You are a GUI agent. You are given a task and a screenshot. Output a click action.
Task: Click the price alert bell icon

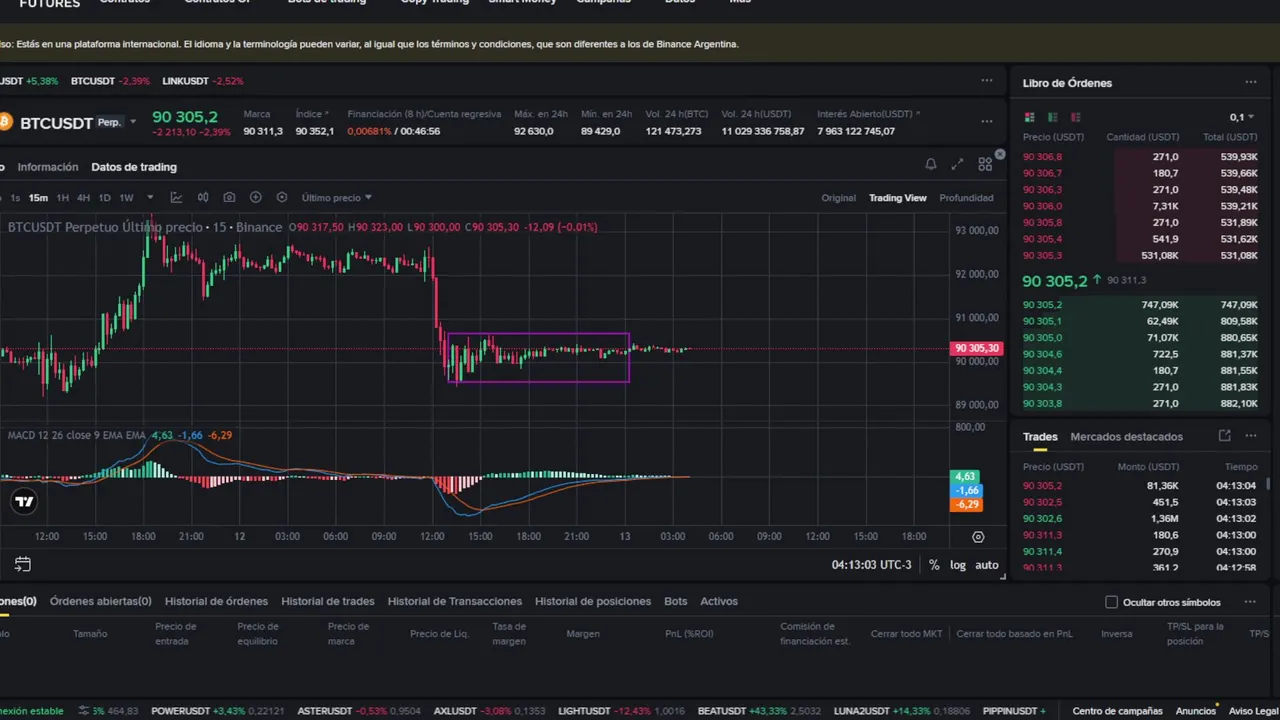[931, 164]
